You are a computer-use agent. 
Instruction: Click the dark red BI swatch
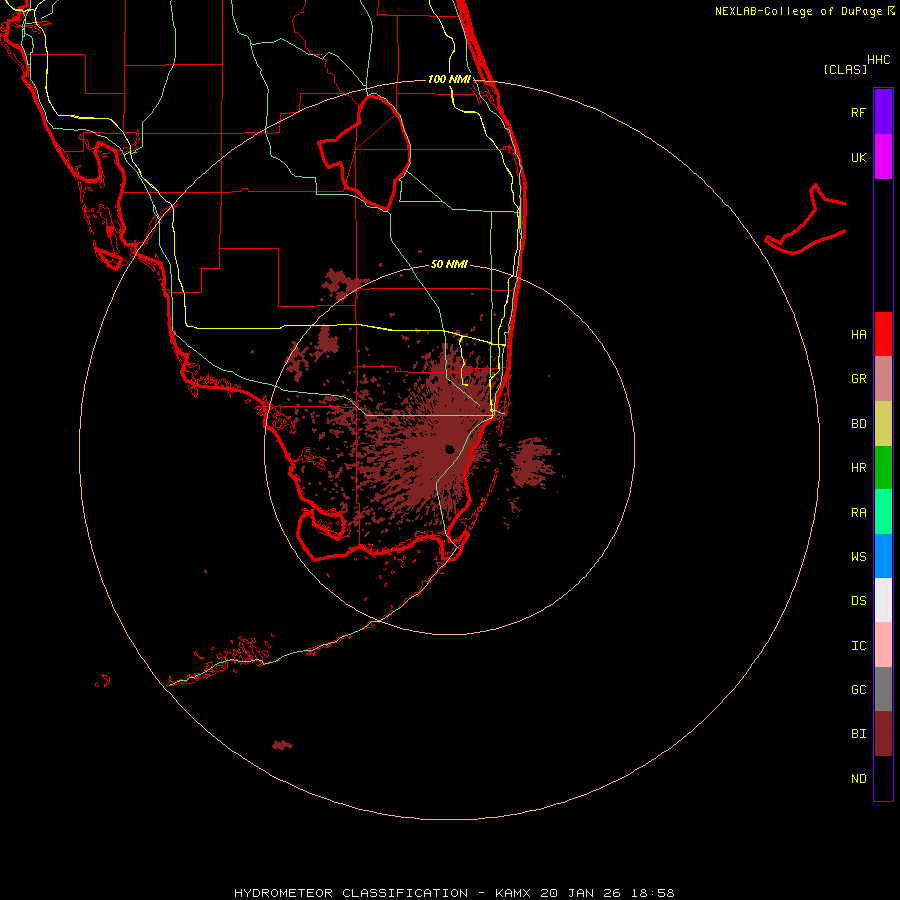click(x=883, y=734)
